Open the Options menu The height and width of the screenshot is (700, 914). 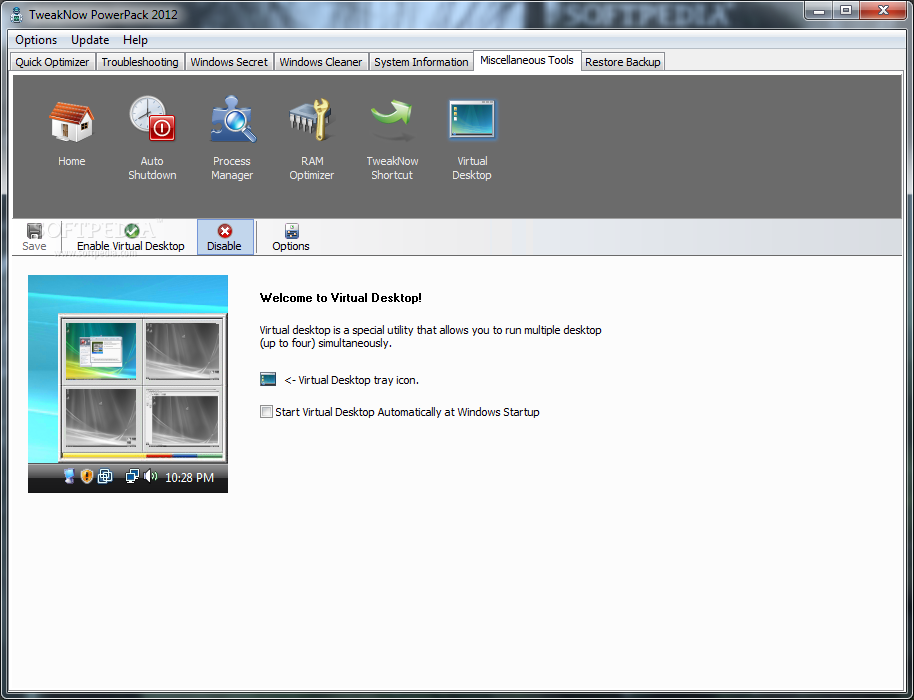click(x=36, y=40)
